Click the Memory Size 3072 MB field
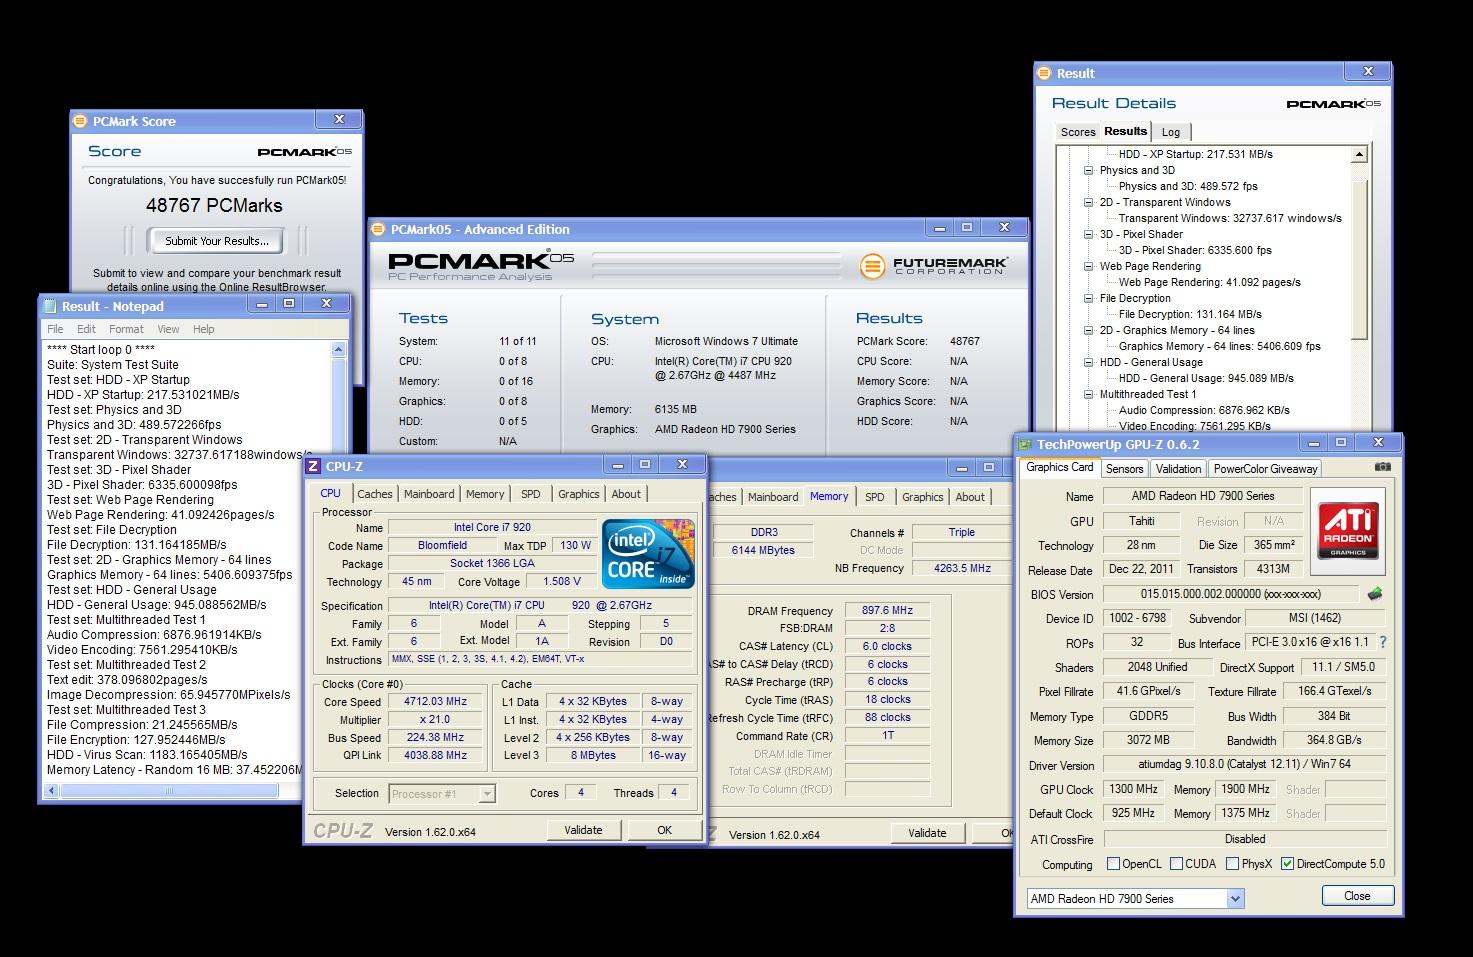Screen dimensions: 1473x957 [1148, 741]
